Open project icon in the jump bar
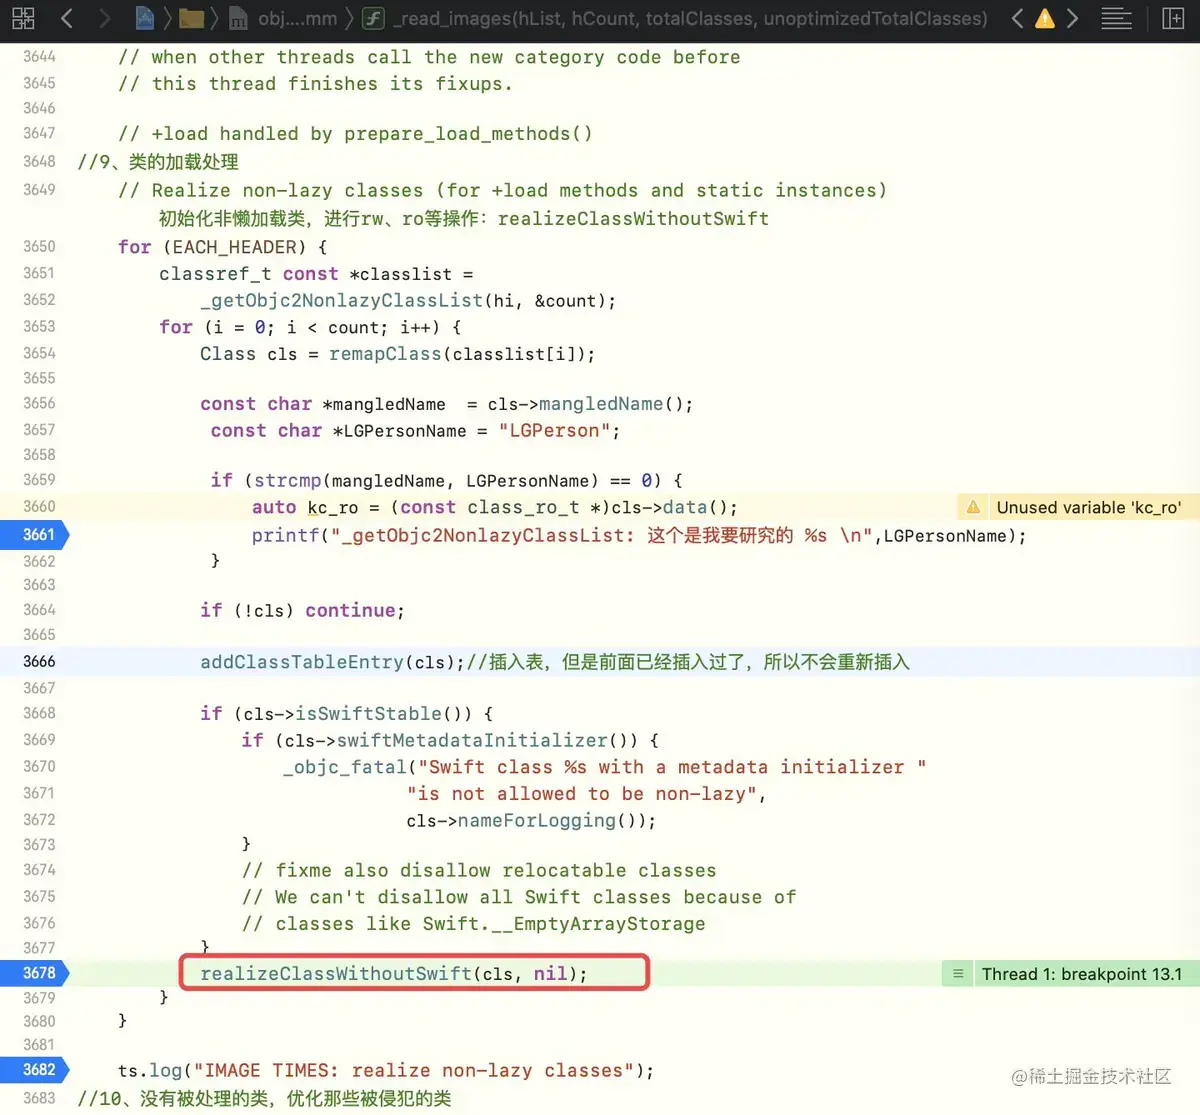This screenshot has height=1115, width=1200. pyautogui.click(x=145, y=18)
